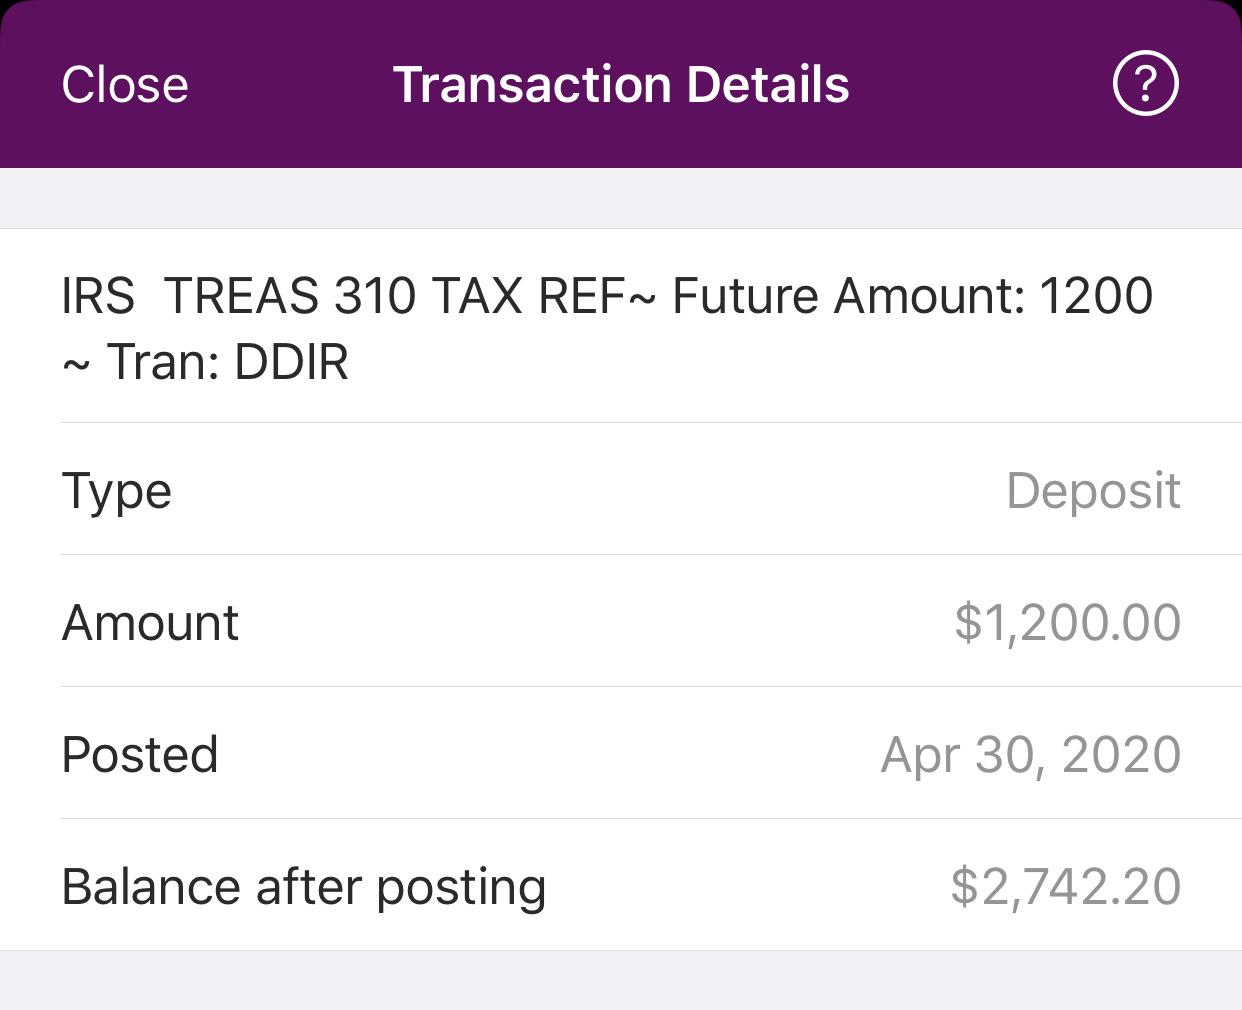Tap the $1,200.00 amount value
This screenshot has height=1010, width=1242.
(x=1067, y=623)
